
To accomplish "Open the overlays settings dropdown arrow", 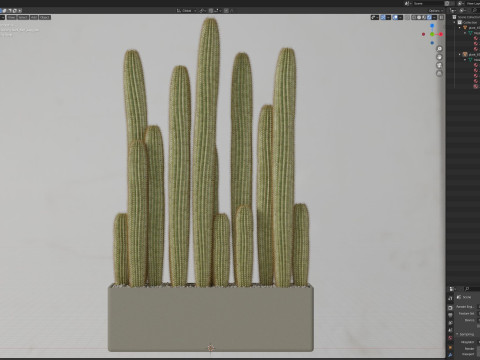I will [400, 17].
